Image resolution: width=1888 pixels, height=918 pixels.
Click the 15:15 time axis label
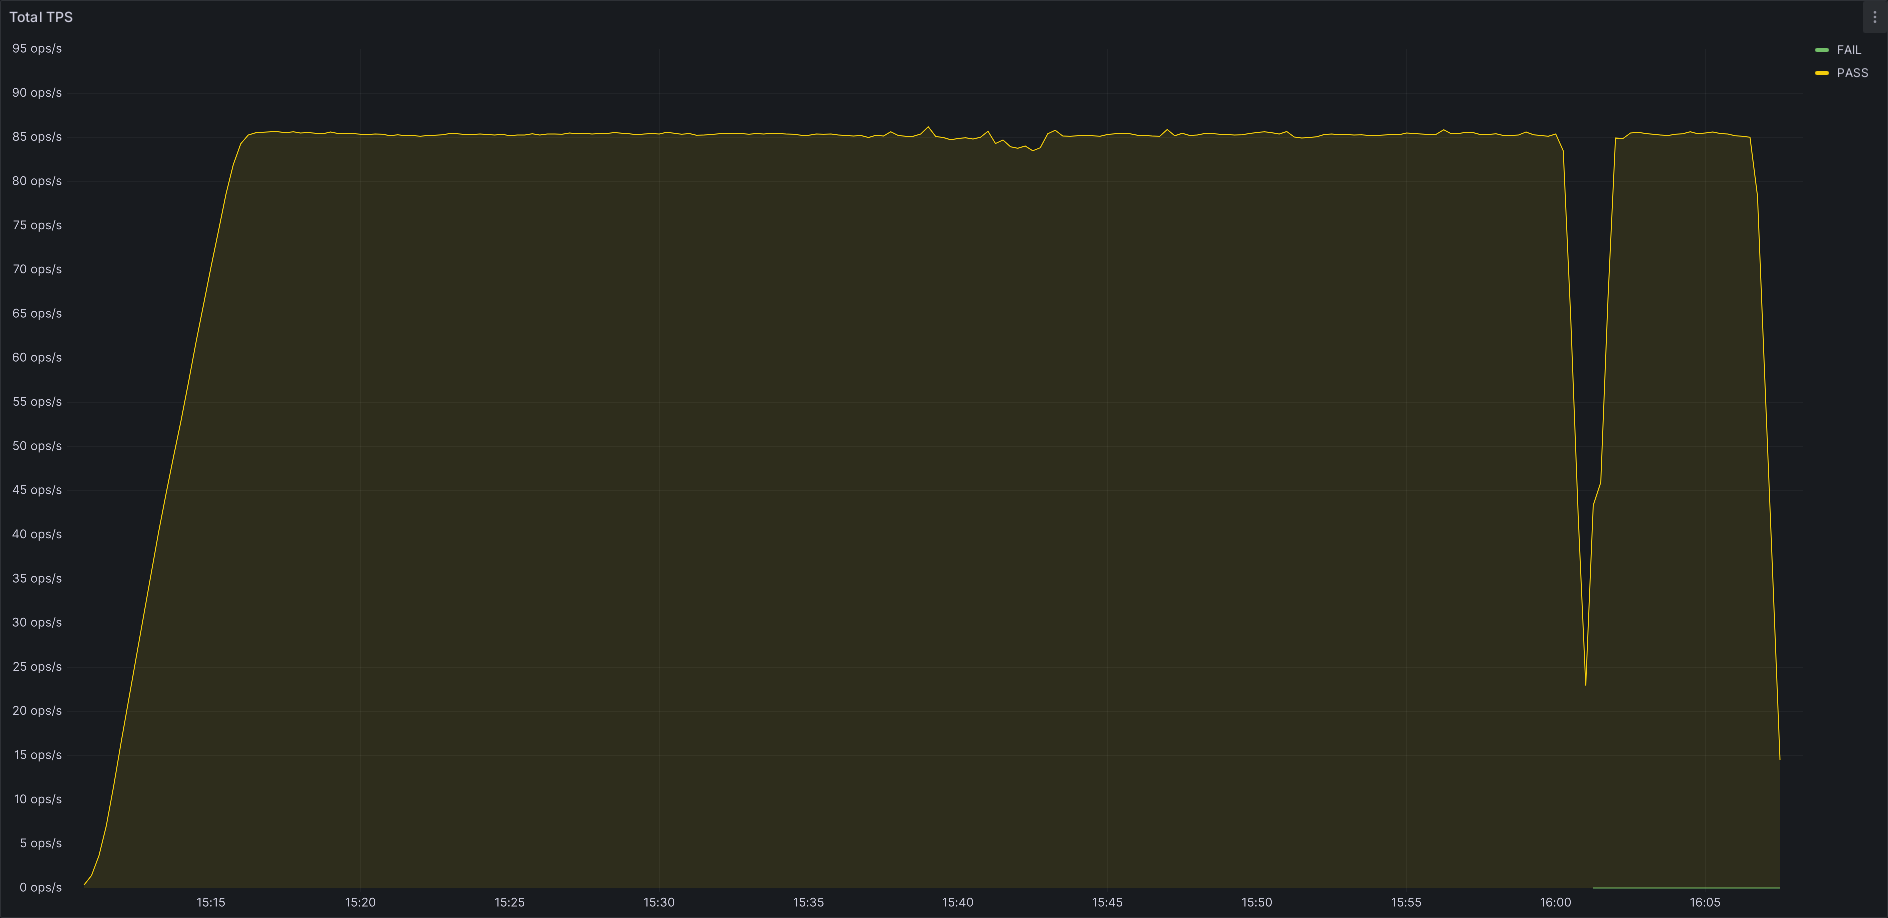211,902
